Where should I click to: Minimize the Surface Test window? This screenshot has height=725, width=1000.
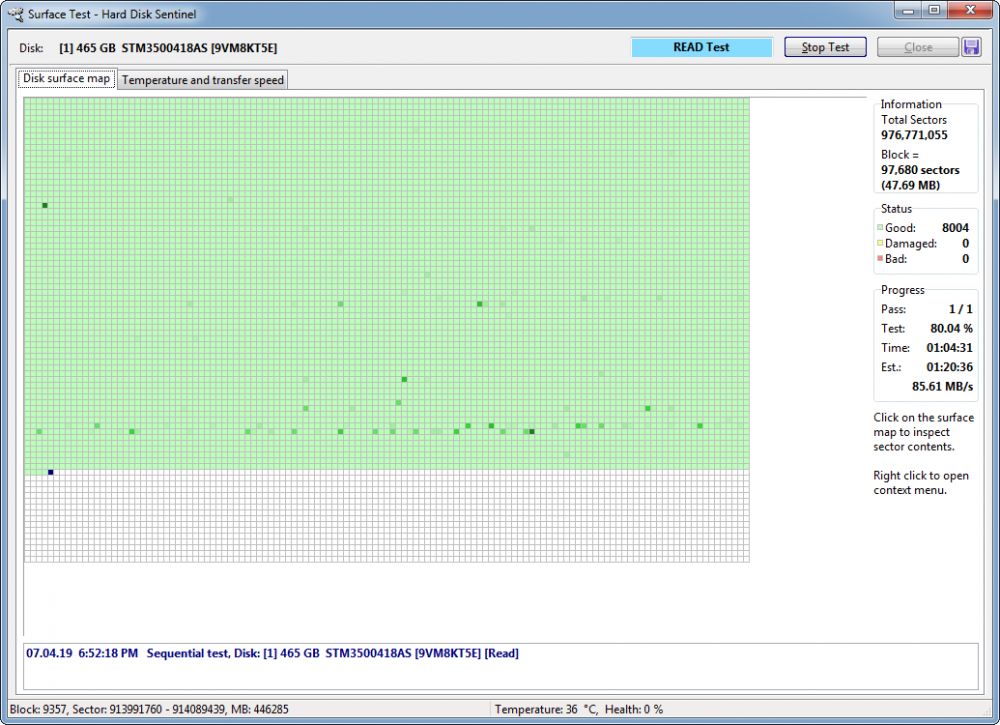pos(907,11)
